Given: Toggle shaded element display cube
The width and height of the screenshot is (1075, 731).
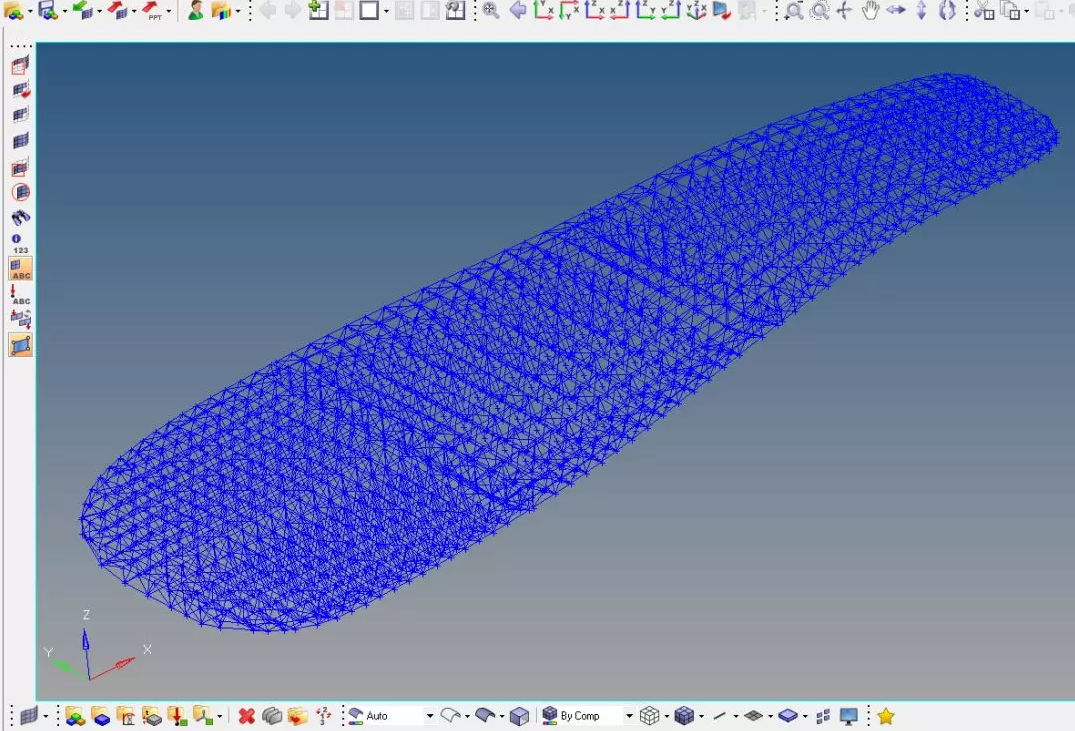Looking at the screenshot, I should pyautogui.click(x=684, y=716).
